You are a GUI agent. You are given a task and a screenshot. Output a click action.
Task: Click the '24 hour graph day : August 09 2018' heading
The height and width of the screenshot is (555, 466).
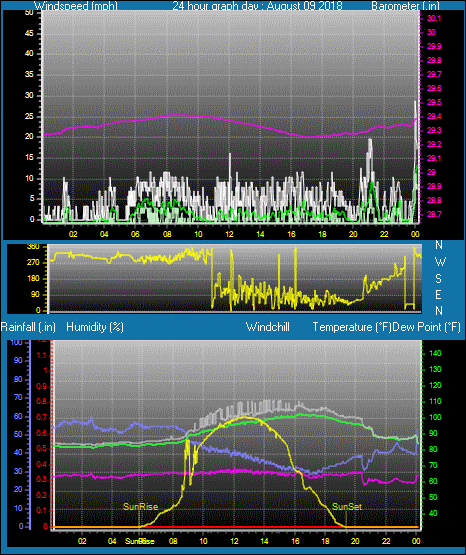pyautogui.click(x=257, y=6)
